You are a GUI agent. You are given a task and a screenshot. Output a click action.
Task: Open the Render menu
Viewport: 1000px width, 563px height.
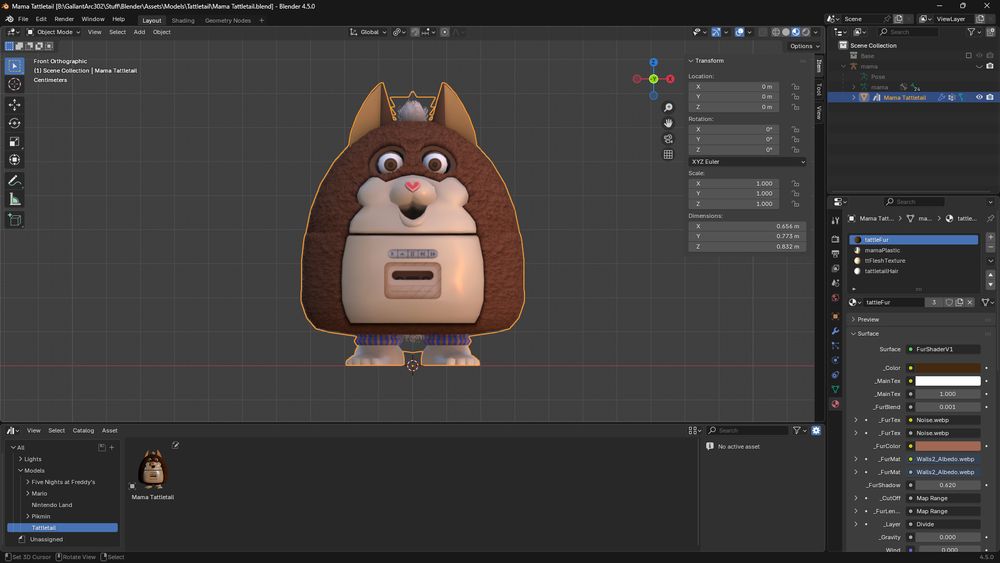[x=64, y=19]
